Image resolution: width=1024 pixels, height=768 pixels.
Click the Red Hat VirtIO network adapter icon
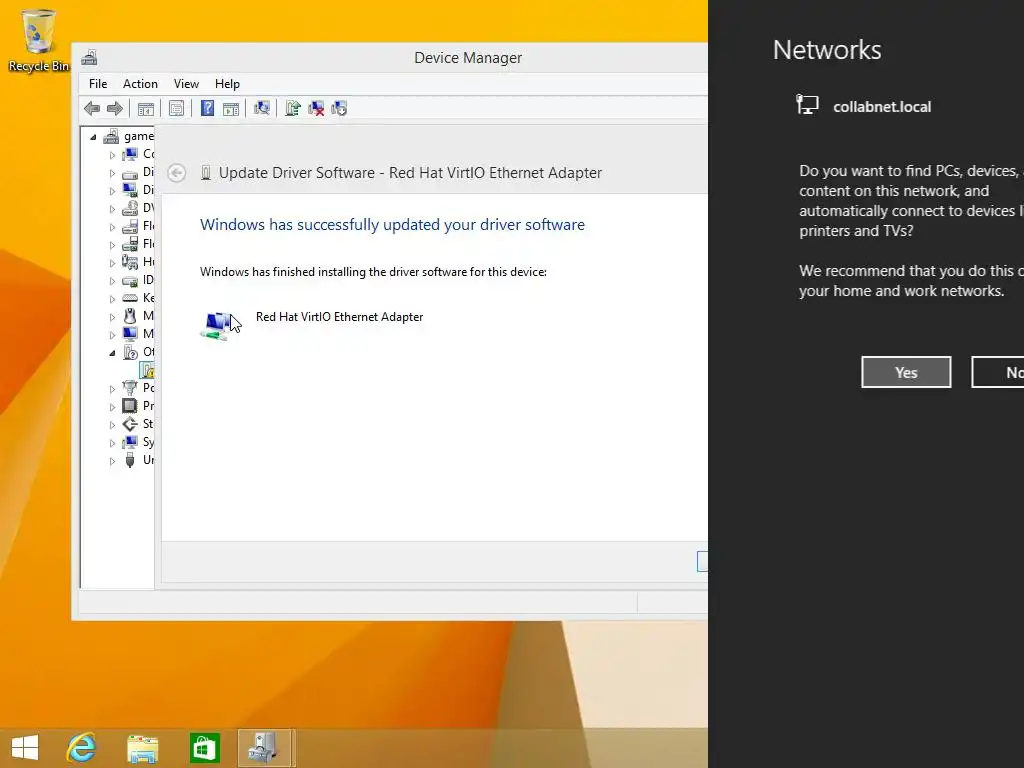217,325
